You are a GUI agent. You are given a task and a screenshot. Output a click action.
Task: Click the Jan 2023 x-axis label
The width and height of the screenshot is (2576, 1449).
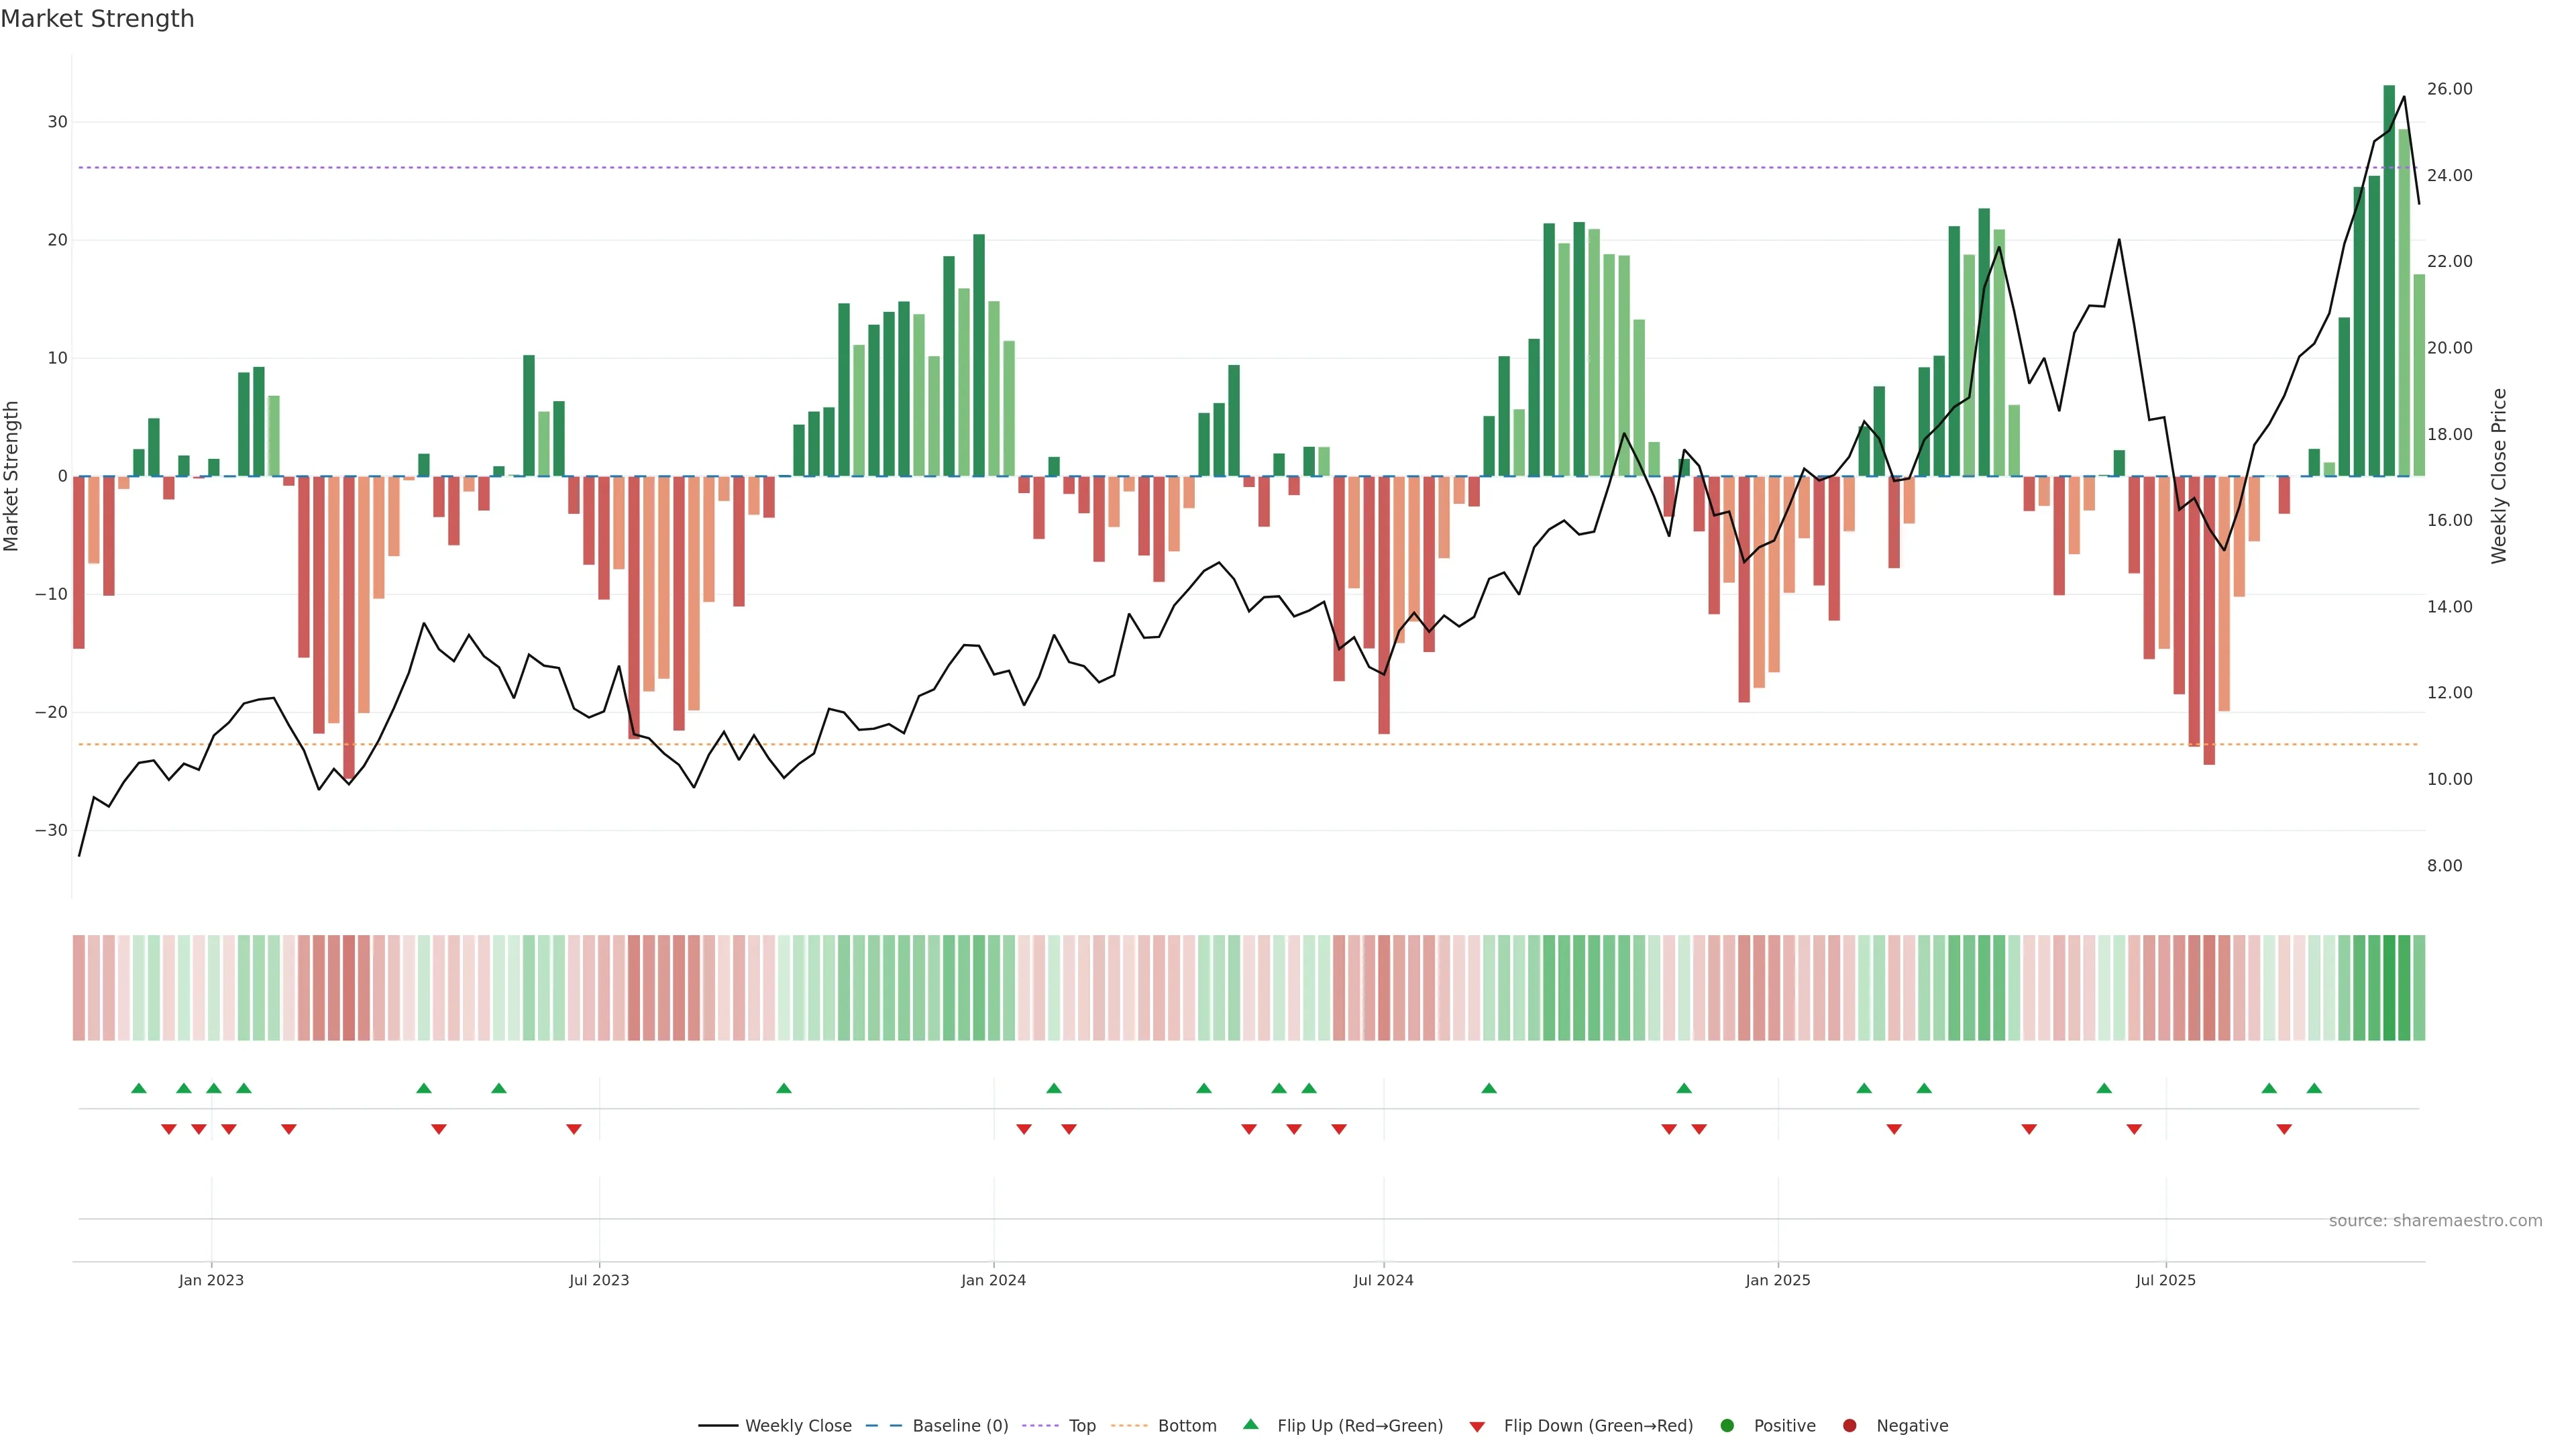tap(211, 1280)
